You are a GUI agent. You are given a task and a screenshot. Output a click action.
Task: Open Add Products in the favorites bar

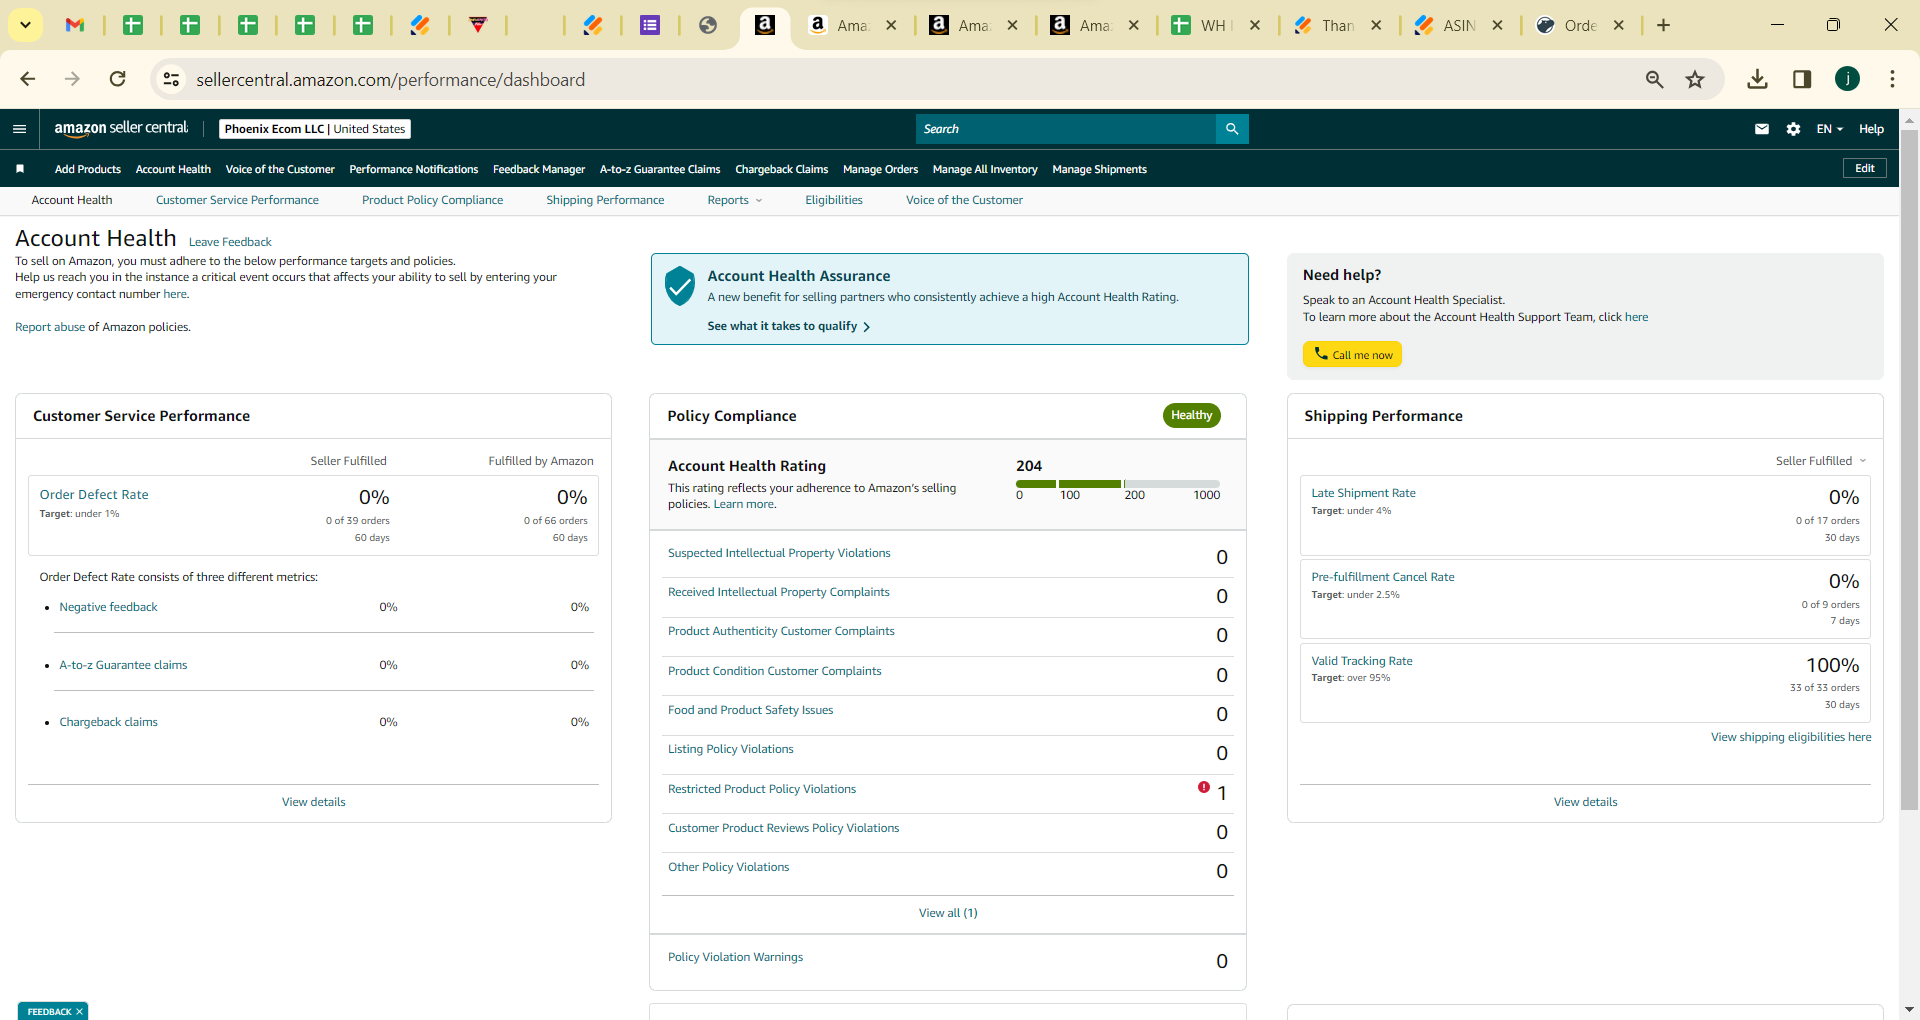pos(88,169)
